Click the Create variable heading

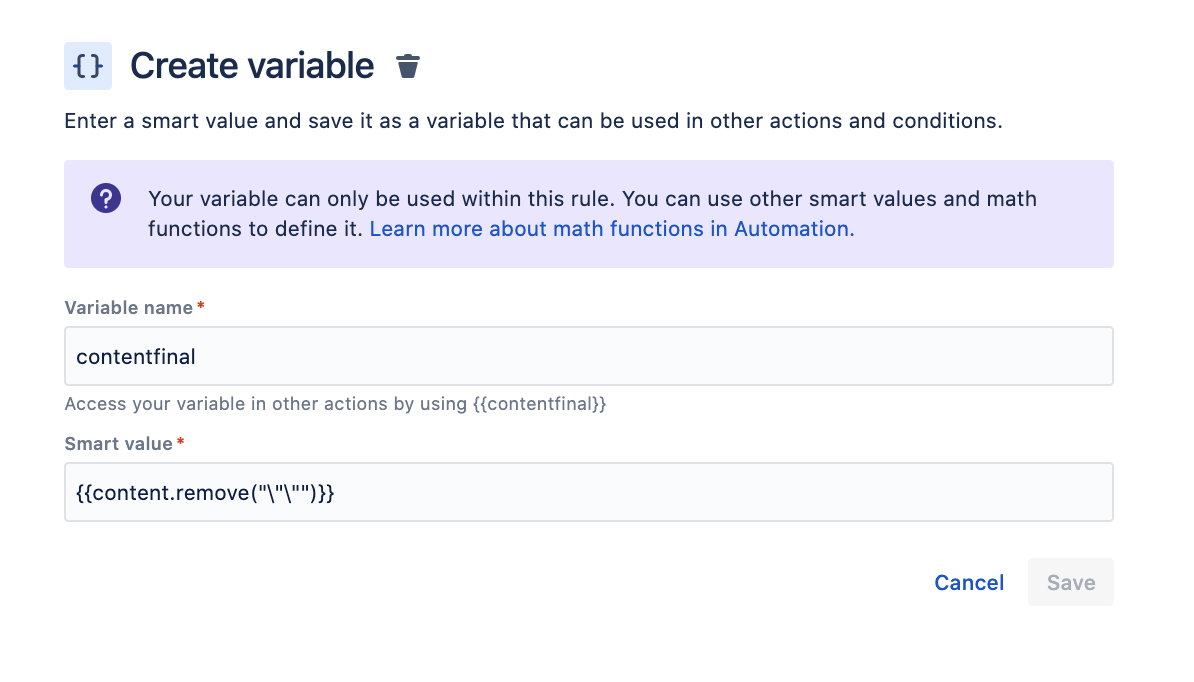coord(252,66)
